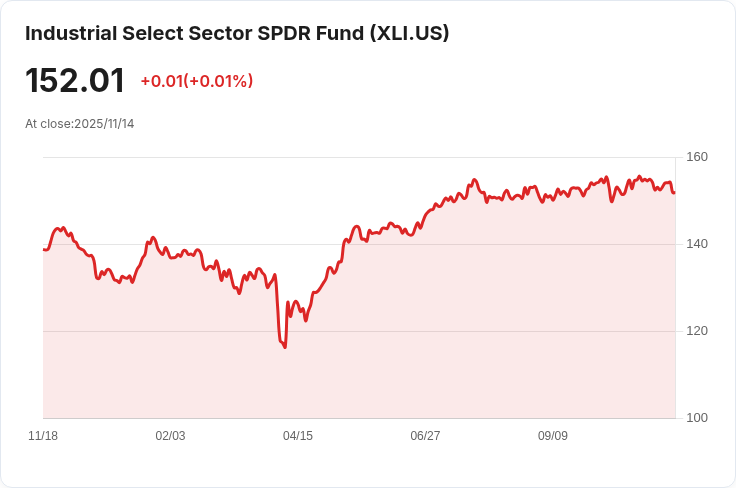736x488 pixels.
Task: Select the +0.01(+0.01%) price change text
Action: tap(197, 81)
